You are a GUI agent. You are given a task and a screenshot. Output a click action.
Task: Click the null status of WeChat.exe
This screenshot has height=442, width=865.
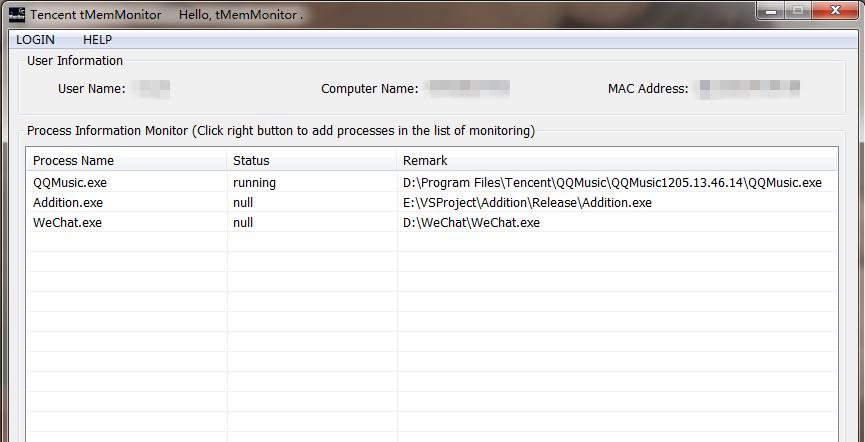[x=243, y=222]
